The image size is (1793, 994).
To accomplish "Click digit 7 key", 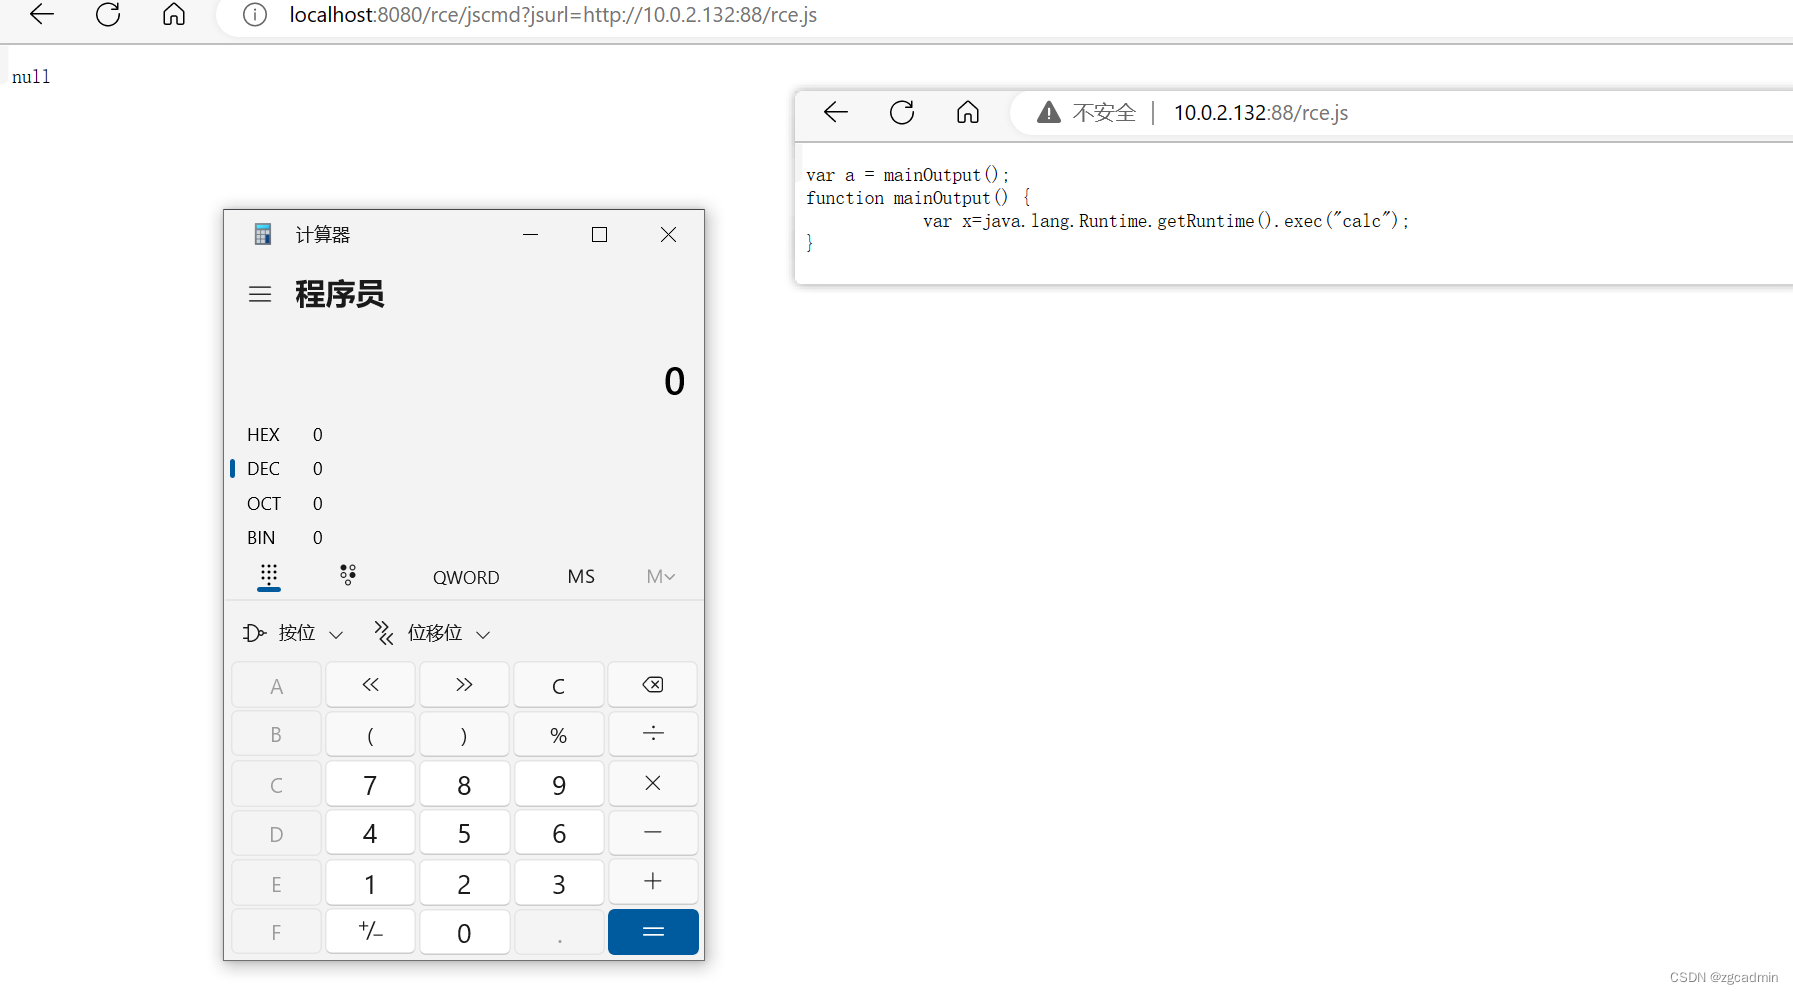I will (x=370, y=784).
